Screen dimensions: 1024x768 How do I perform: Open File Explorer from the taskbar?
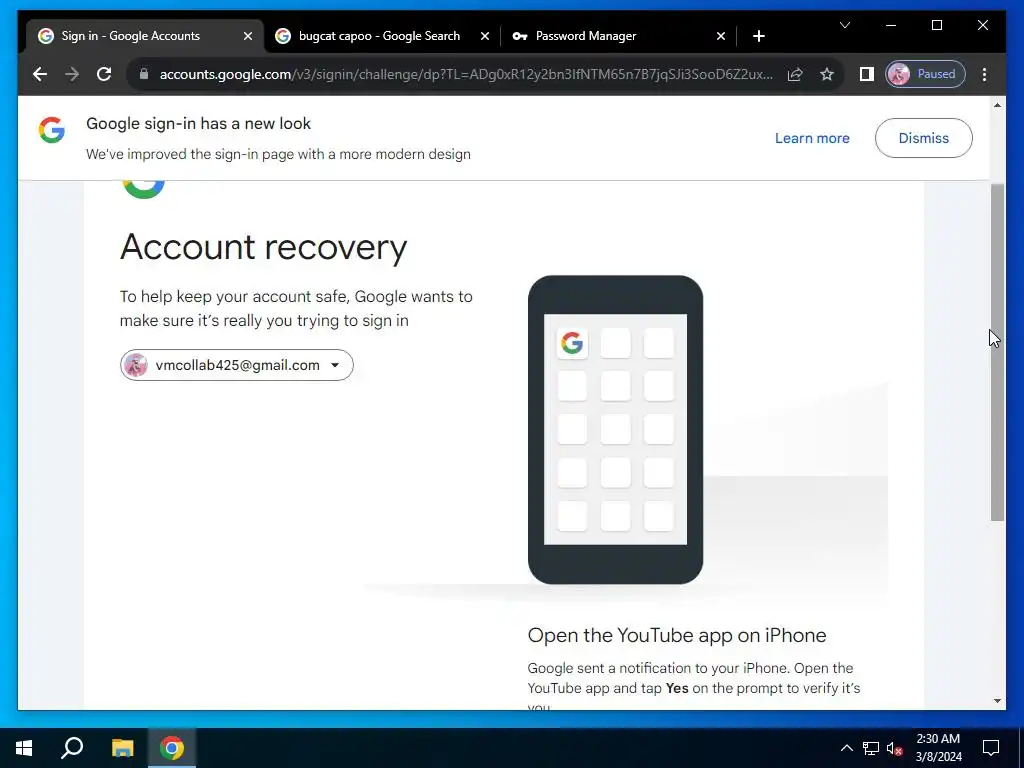(122, 748)
